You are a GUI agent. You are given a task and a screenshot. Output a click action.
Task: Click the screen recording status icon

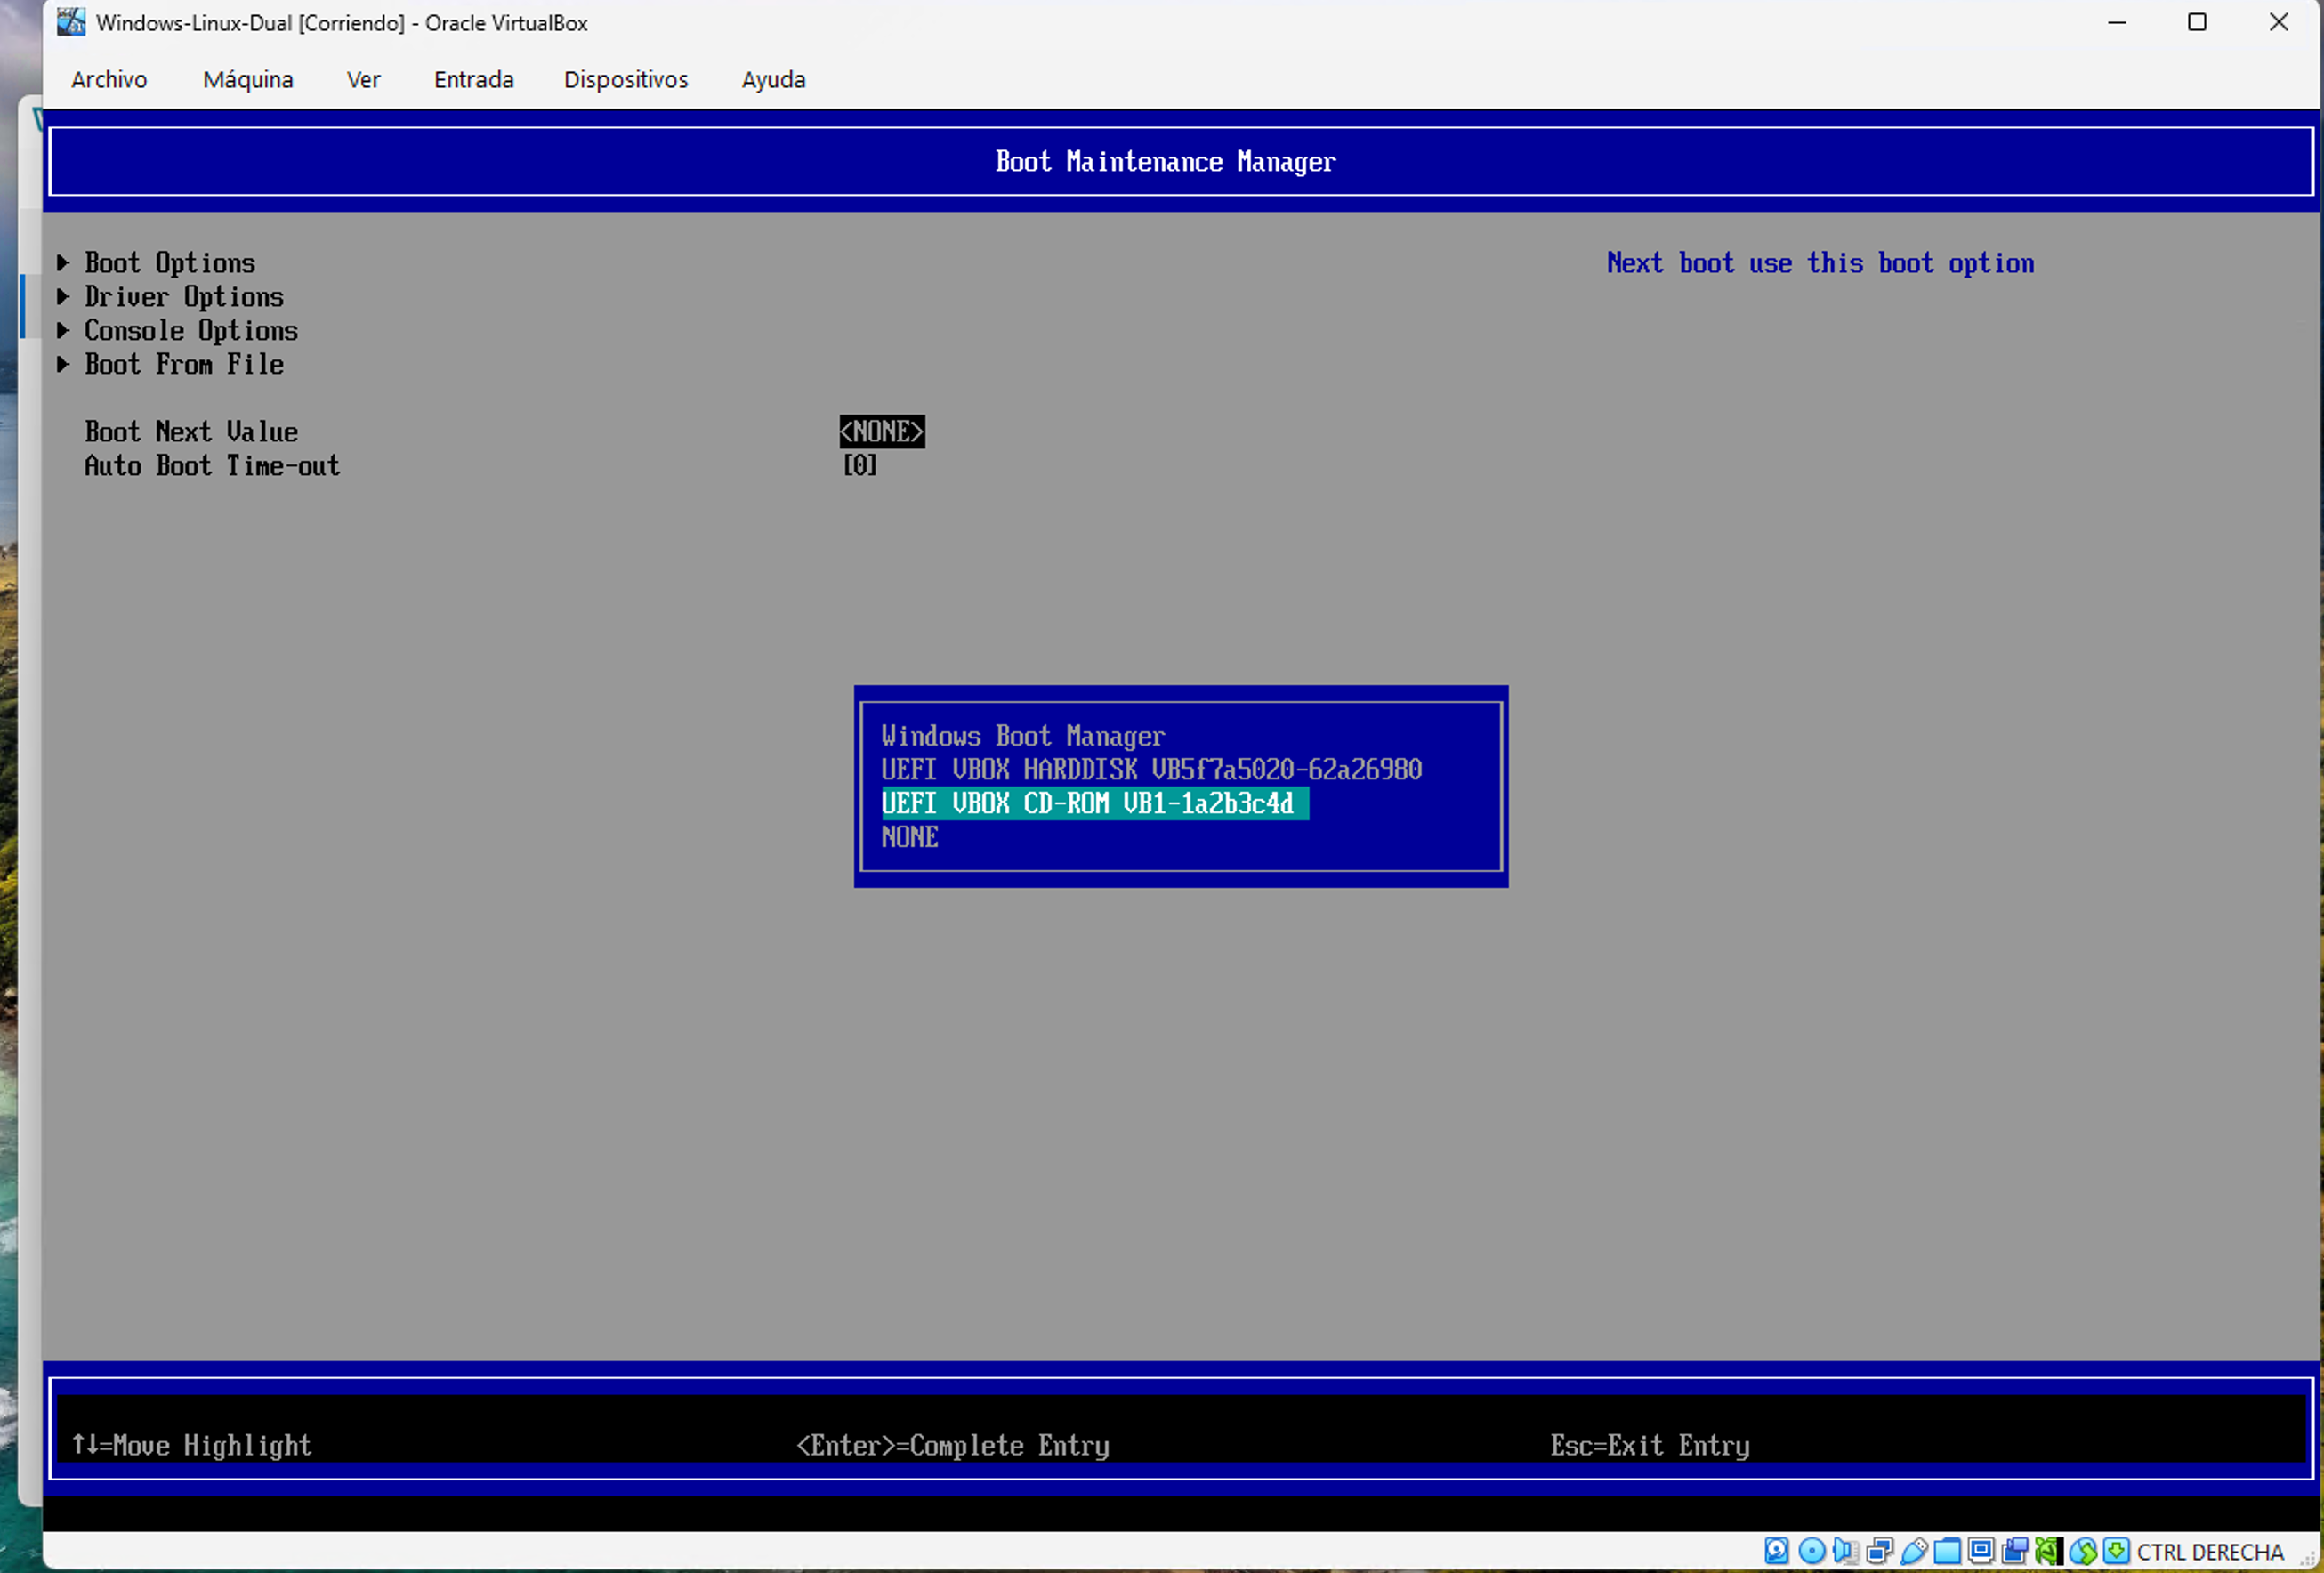[x=2015, y=1551]
